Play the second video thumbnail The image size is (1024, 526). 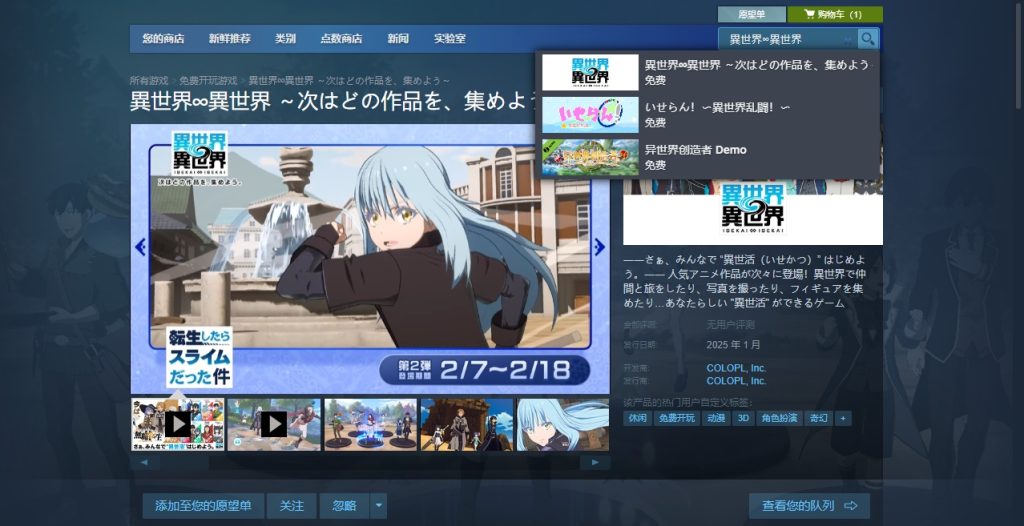point(274,424)
